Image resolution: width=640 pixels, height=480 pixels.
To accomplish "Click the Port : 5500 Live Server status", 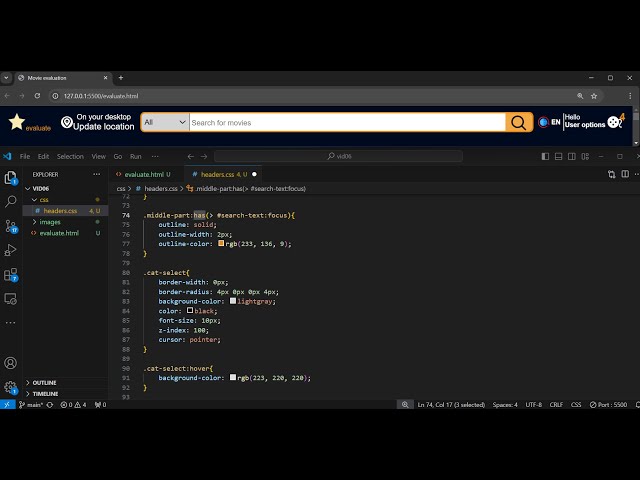I will [x=608, y=405].
